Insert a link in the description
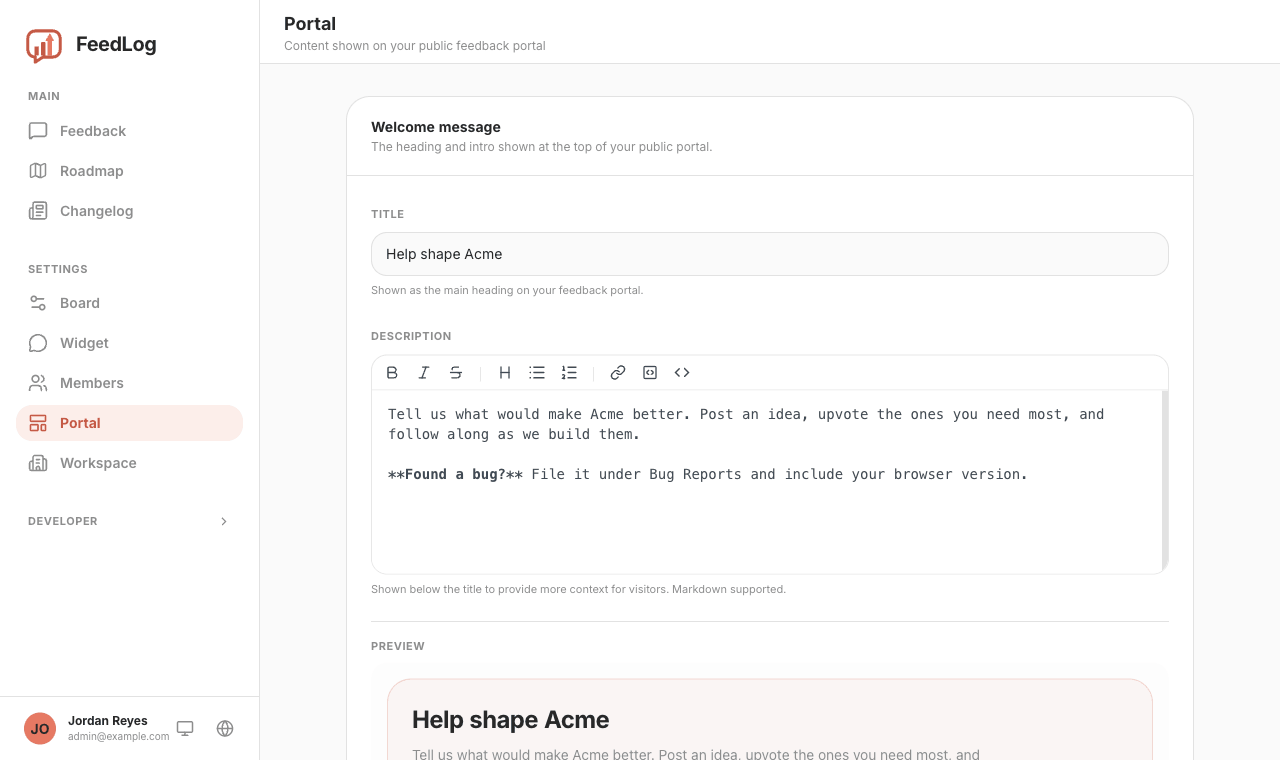The image size is (1280, 760). (618, 373)
